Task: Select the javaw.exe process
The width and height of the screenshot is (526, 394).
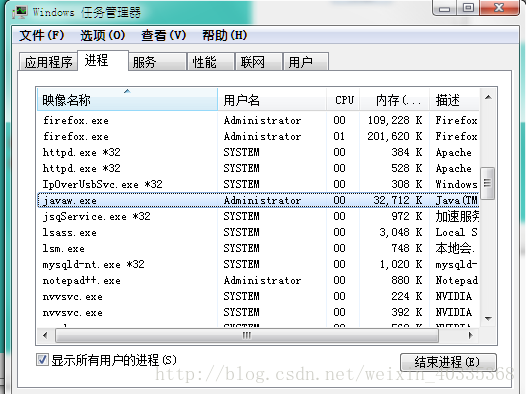Action: coord(258,200)
